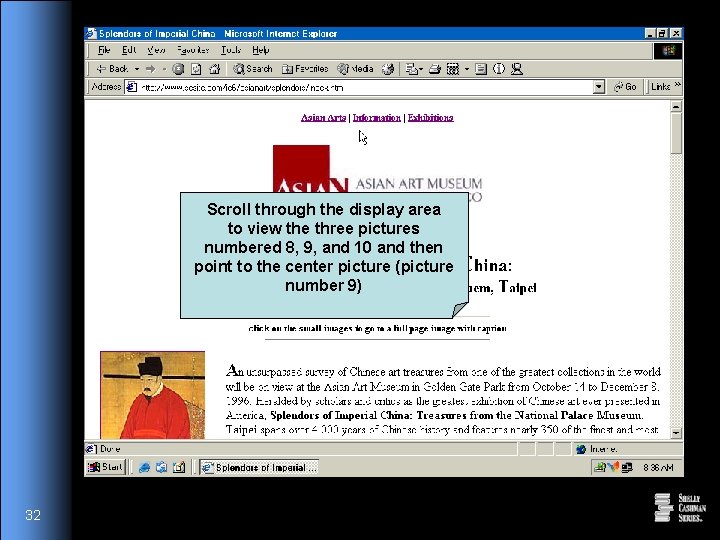Viewport: 720px width, 540px height.
Task: Click the middle system tray icon
Action: [613, 467]
